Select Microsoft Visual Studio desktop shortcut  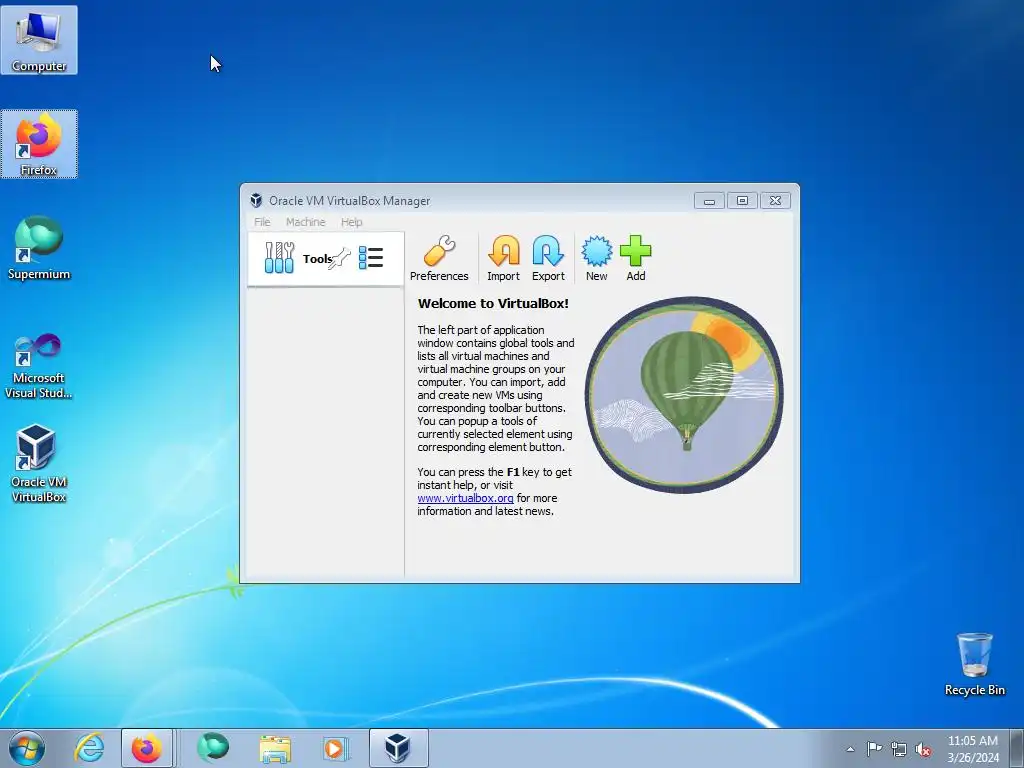pos(39,366)
